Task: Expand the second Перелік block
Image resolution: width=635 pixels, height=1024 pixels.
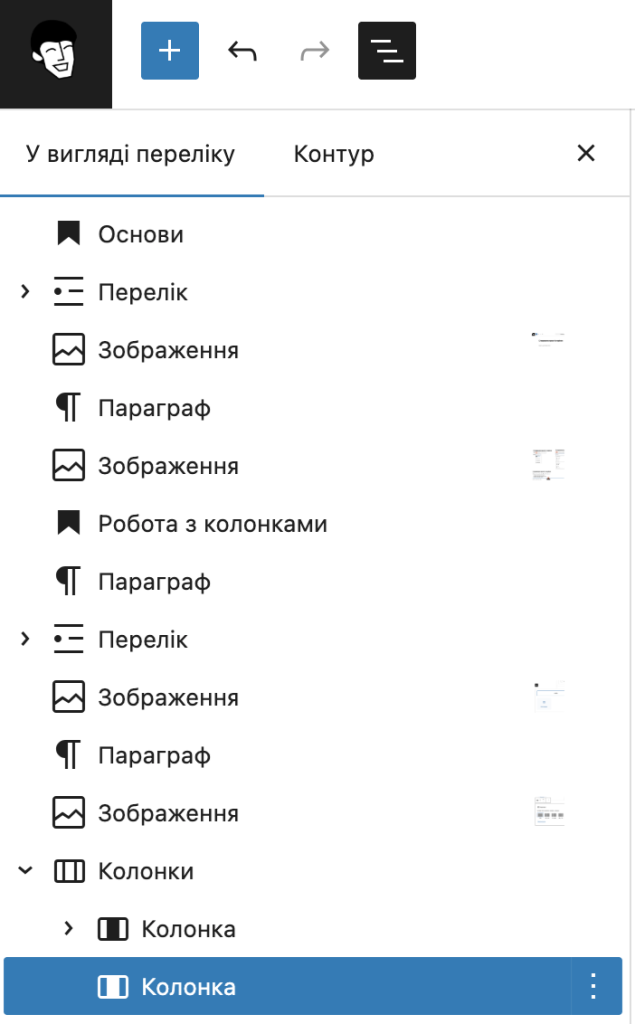Action: click(25, 639)
